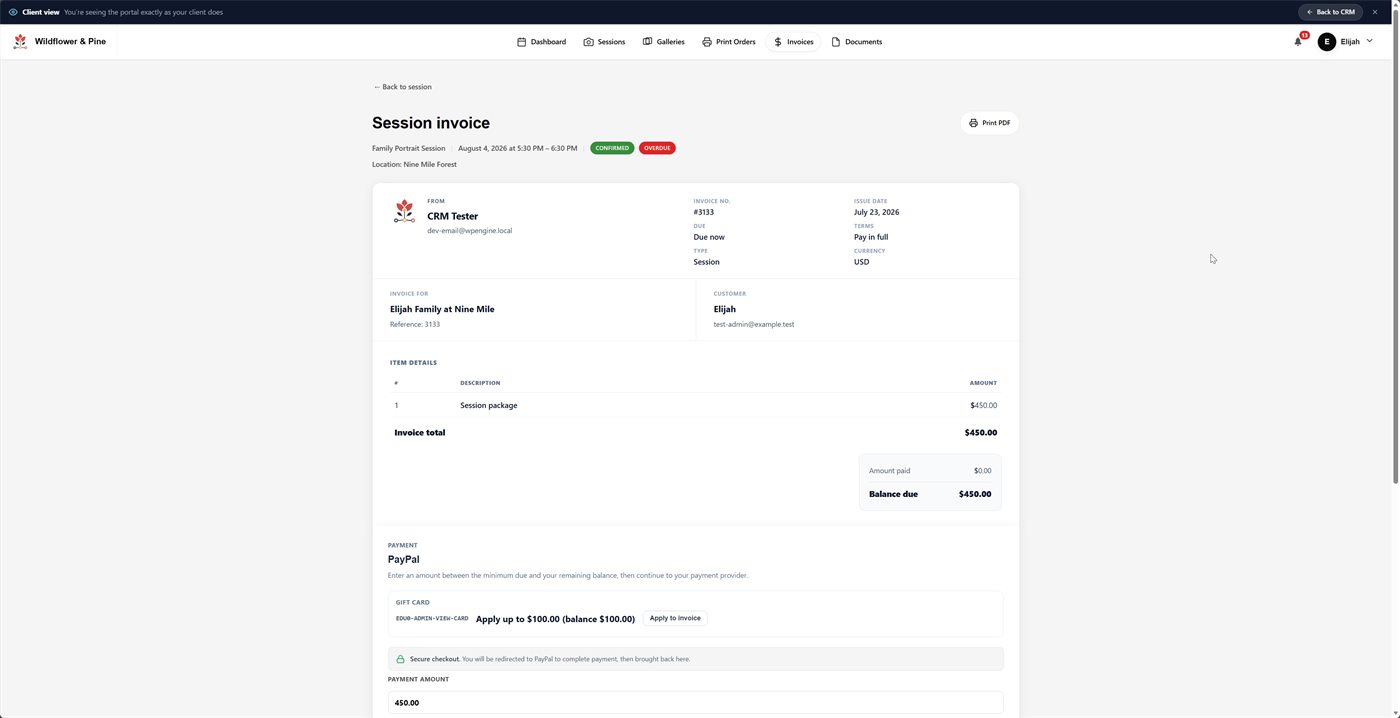The image size is (1400, 718).
Task: Click the EDU0-ADMIN-VIEW-CARD gift card code
Action: [x=432, y=619]
